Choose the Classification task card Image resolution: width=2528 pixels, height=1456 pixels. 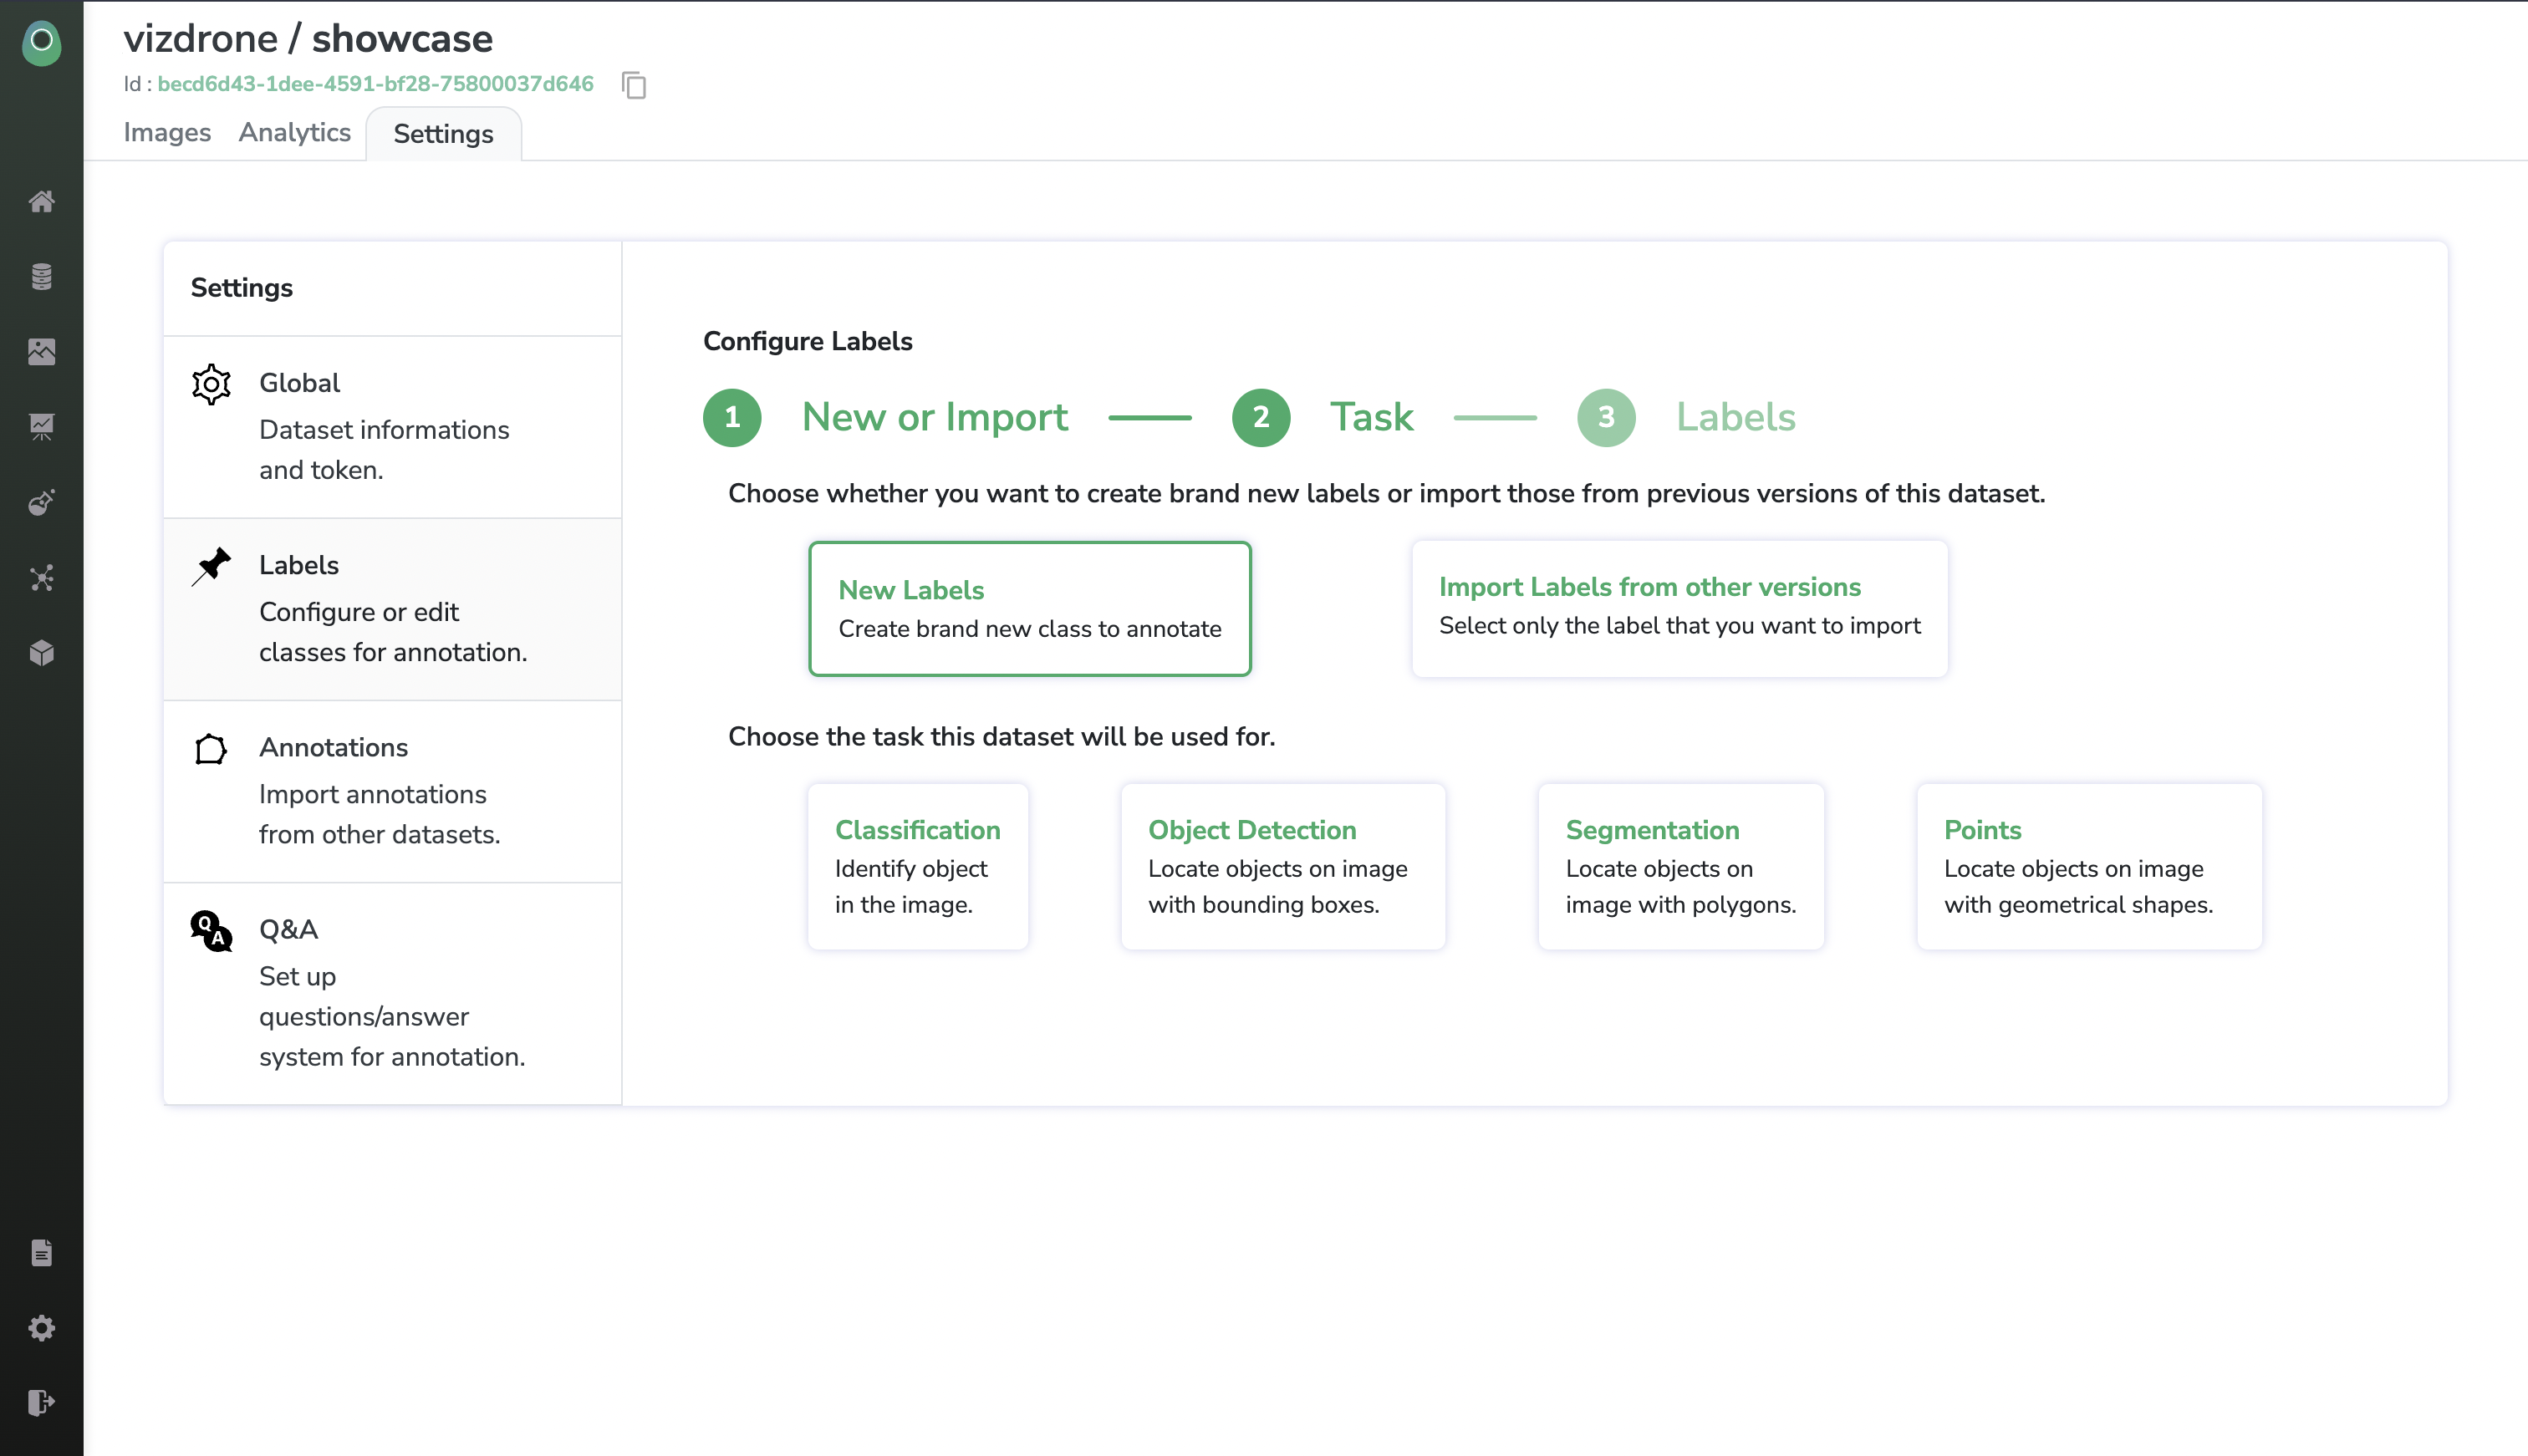tap(917, 866)
